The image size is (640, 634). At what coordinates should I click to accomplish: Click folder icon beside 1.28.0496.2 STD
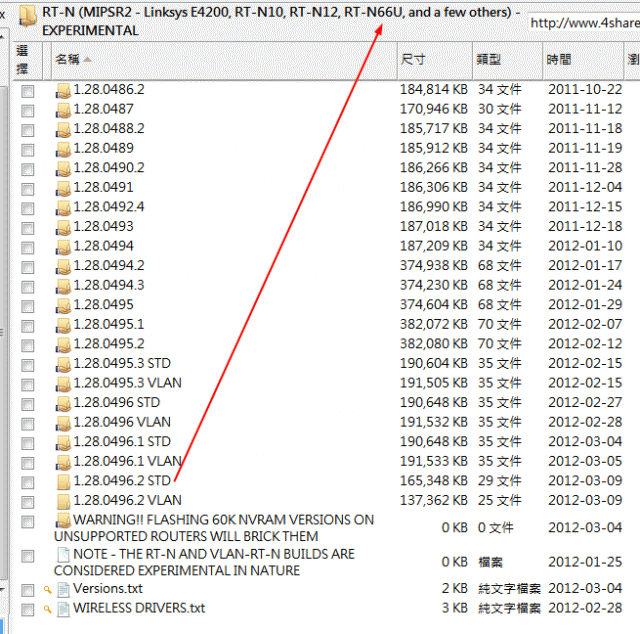[x=63, y=482]
